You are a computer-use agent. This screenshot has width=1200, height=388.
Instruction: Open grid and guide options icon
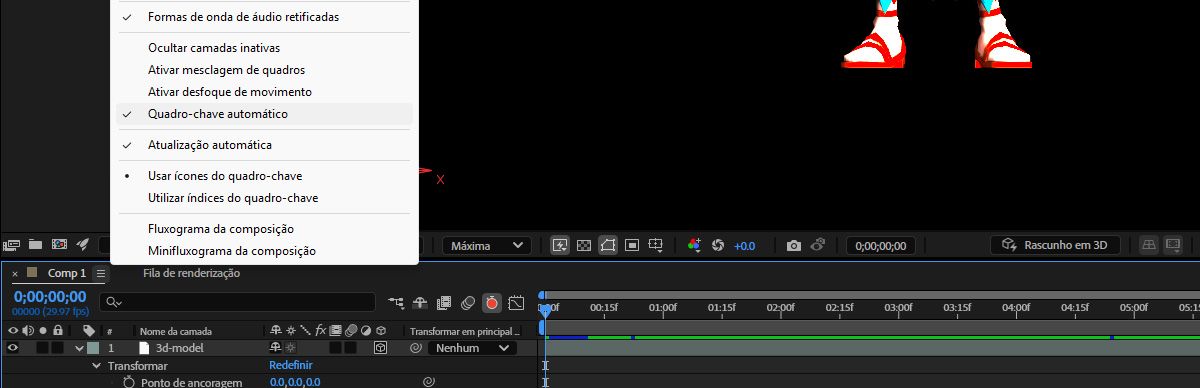(656, 245)
